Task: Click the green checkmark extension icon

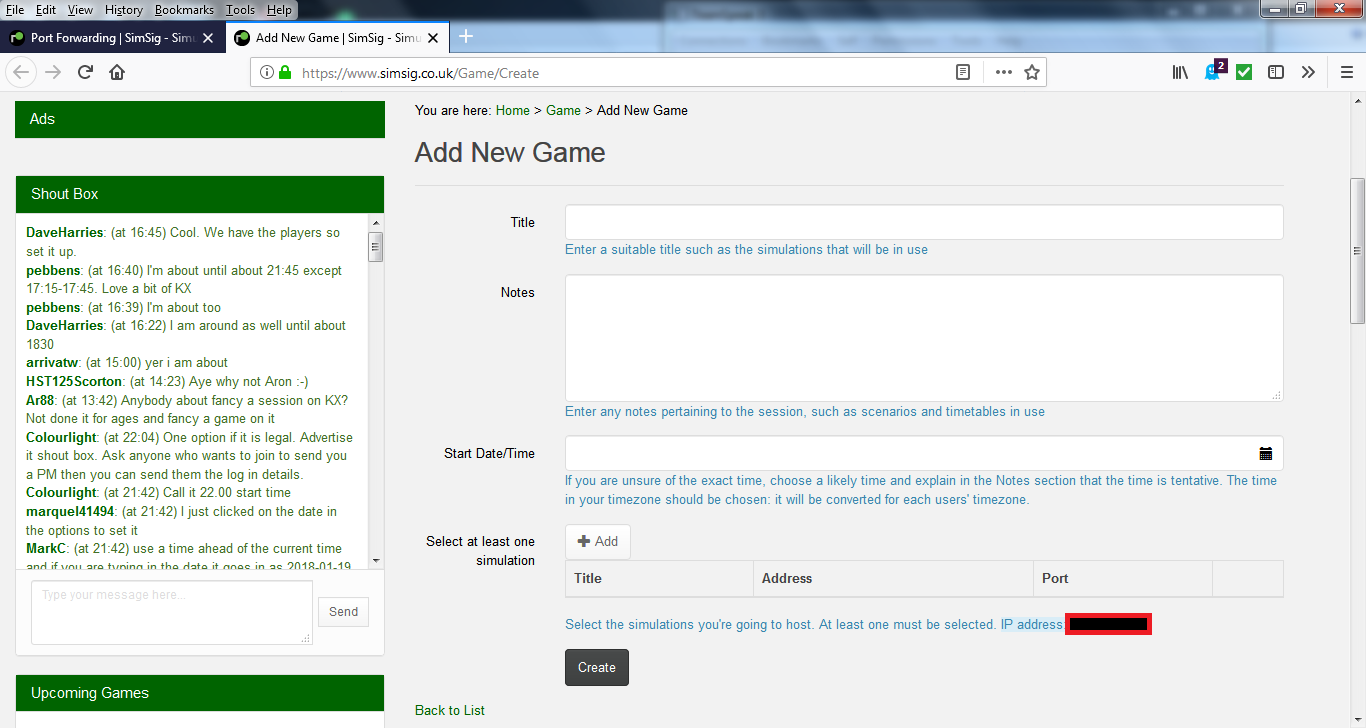Action: click(1244, 72)
